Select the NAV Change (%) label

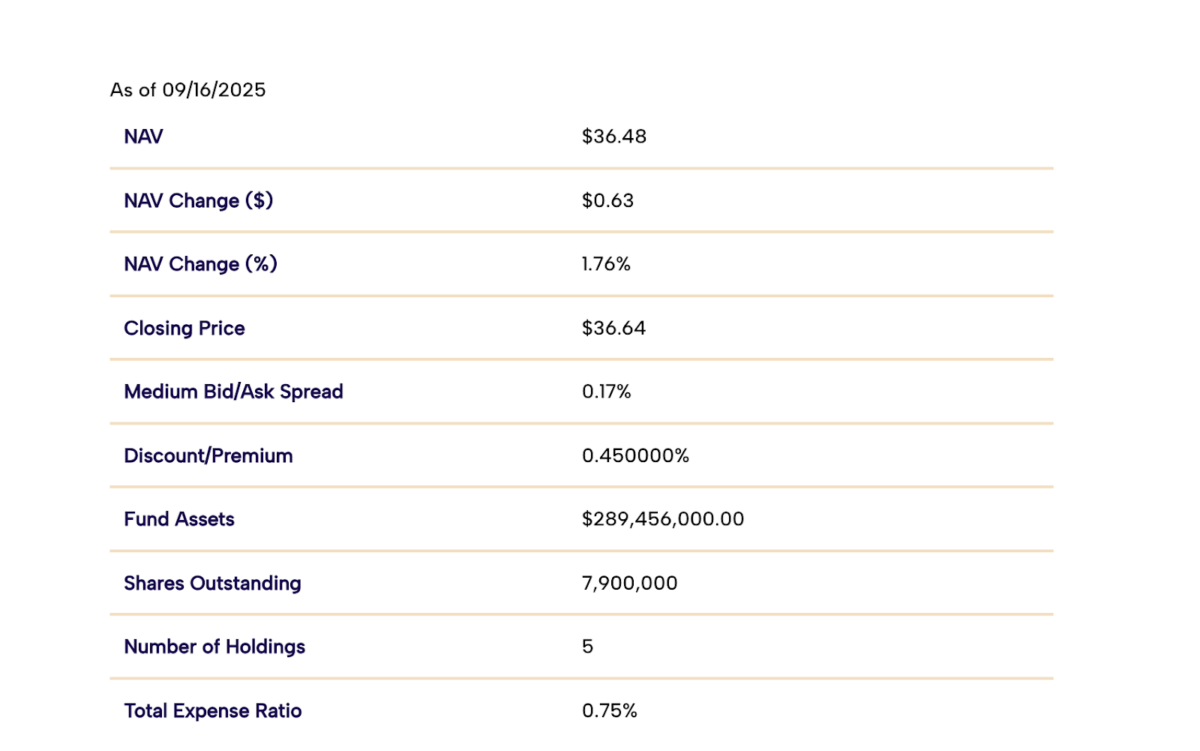pos(200,264)
